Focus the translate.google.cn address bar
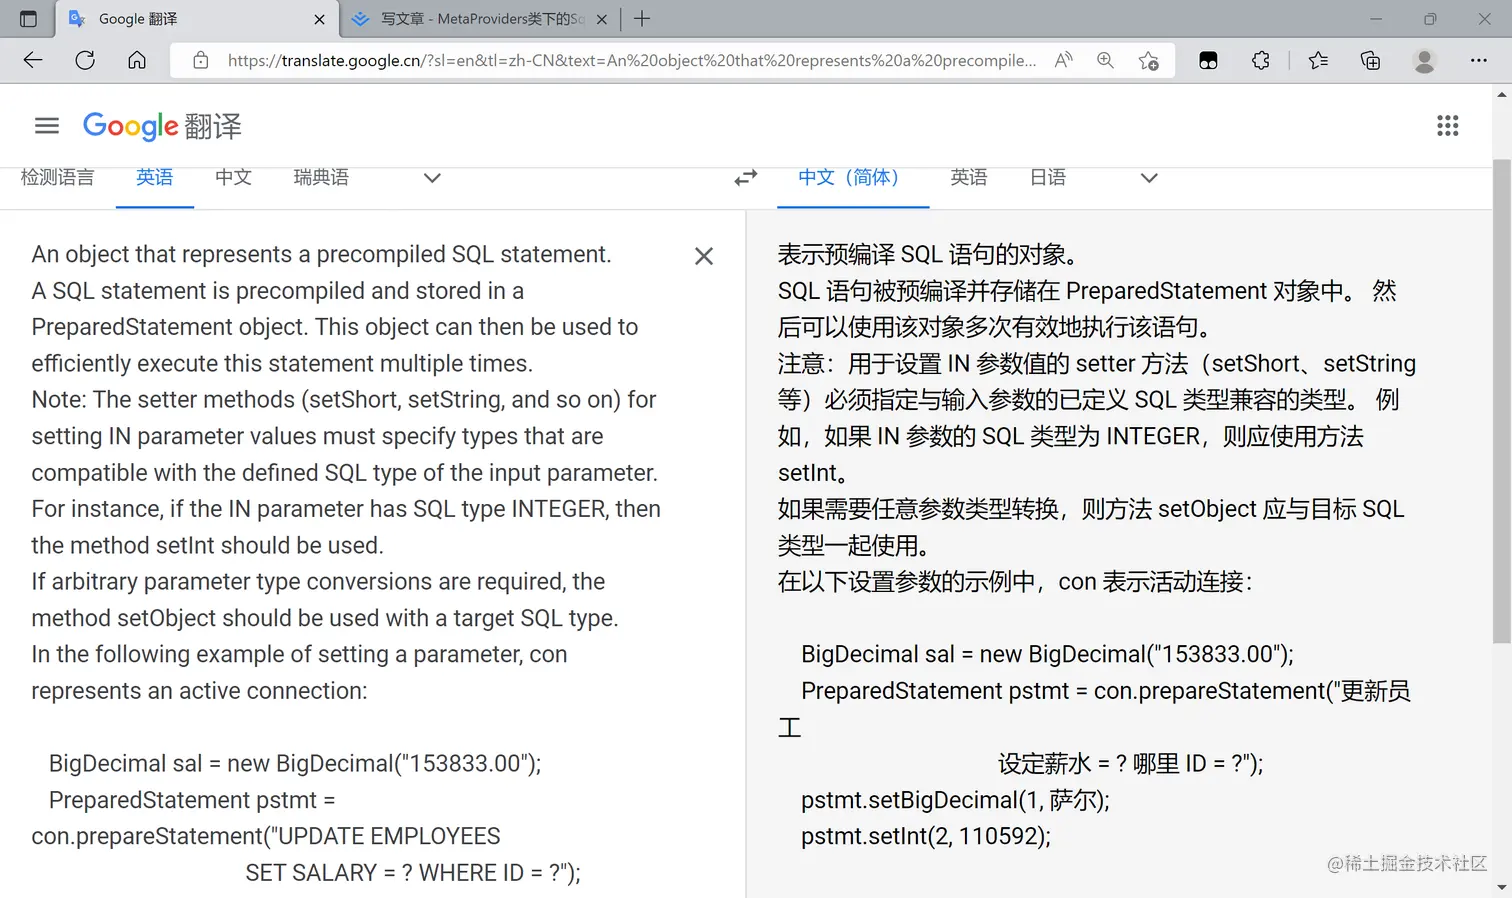1512x898 pixels. (x=631, y=60)
